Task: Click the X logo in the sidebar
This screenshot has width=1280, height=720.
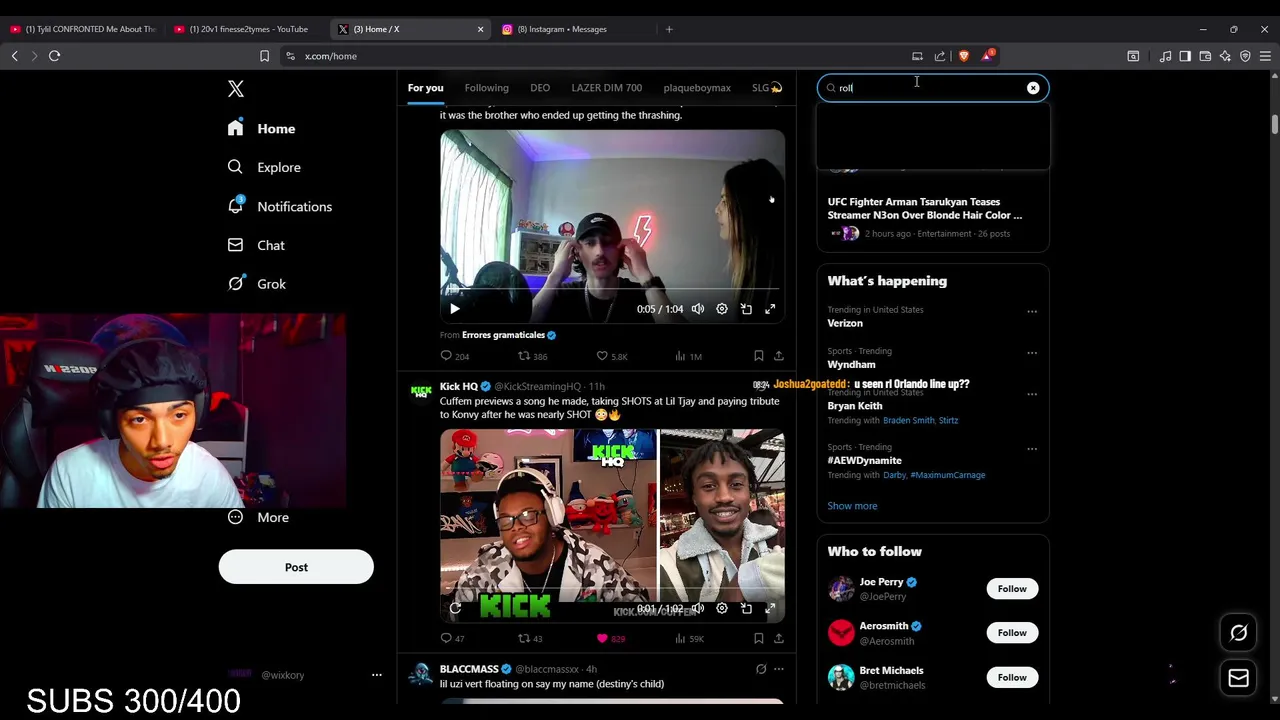Action: point(236,89)
